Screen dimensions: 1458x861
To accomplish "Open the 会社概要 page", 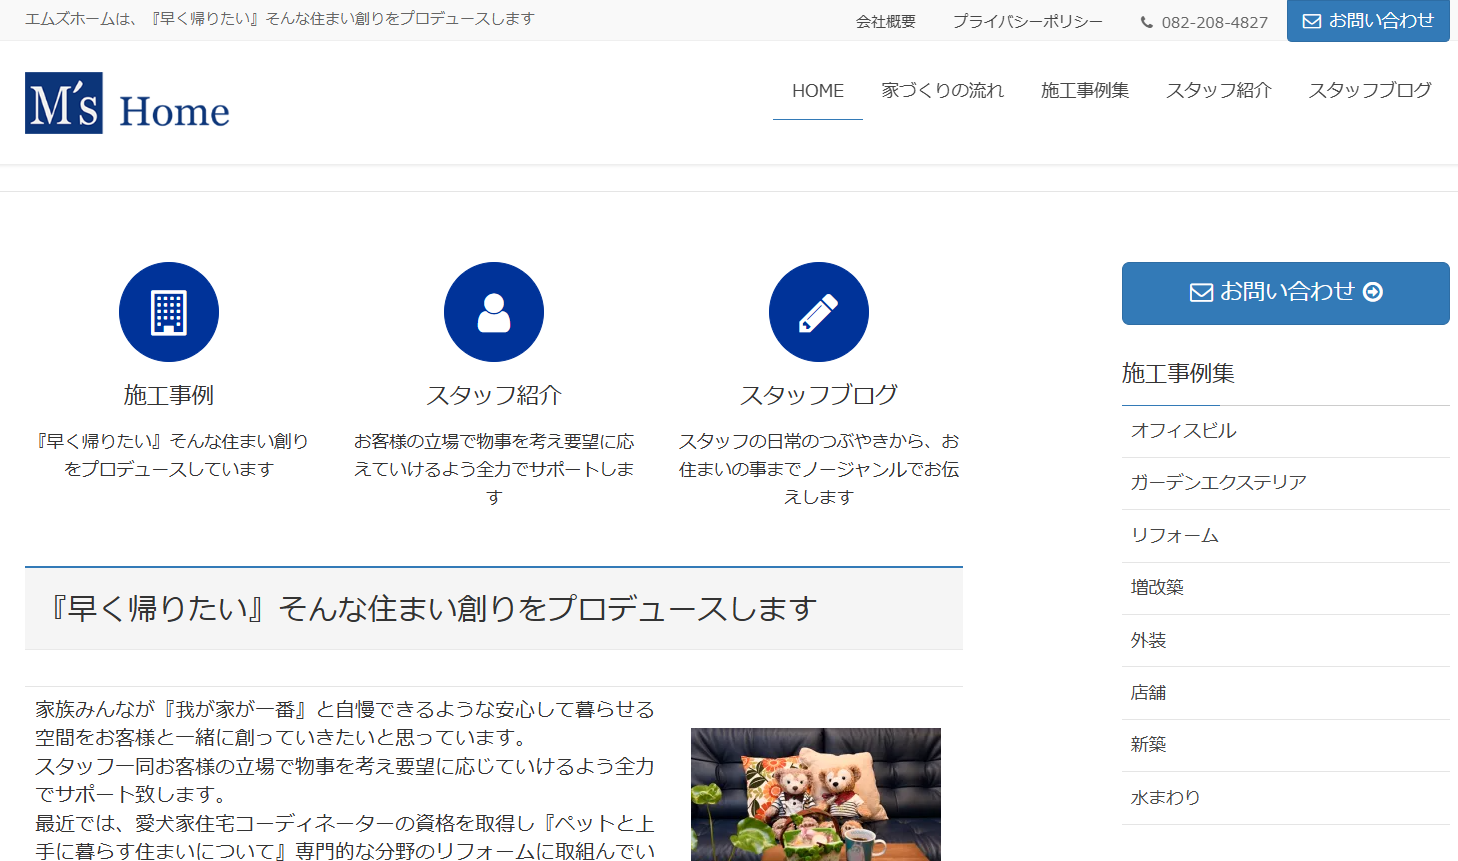I will [x=885, y=20].
